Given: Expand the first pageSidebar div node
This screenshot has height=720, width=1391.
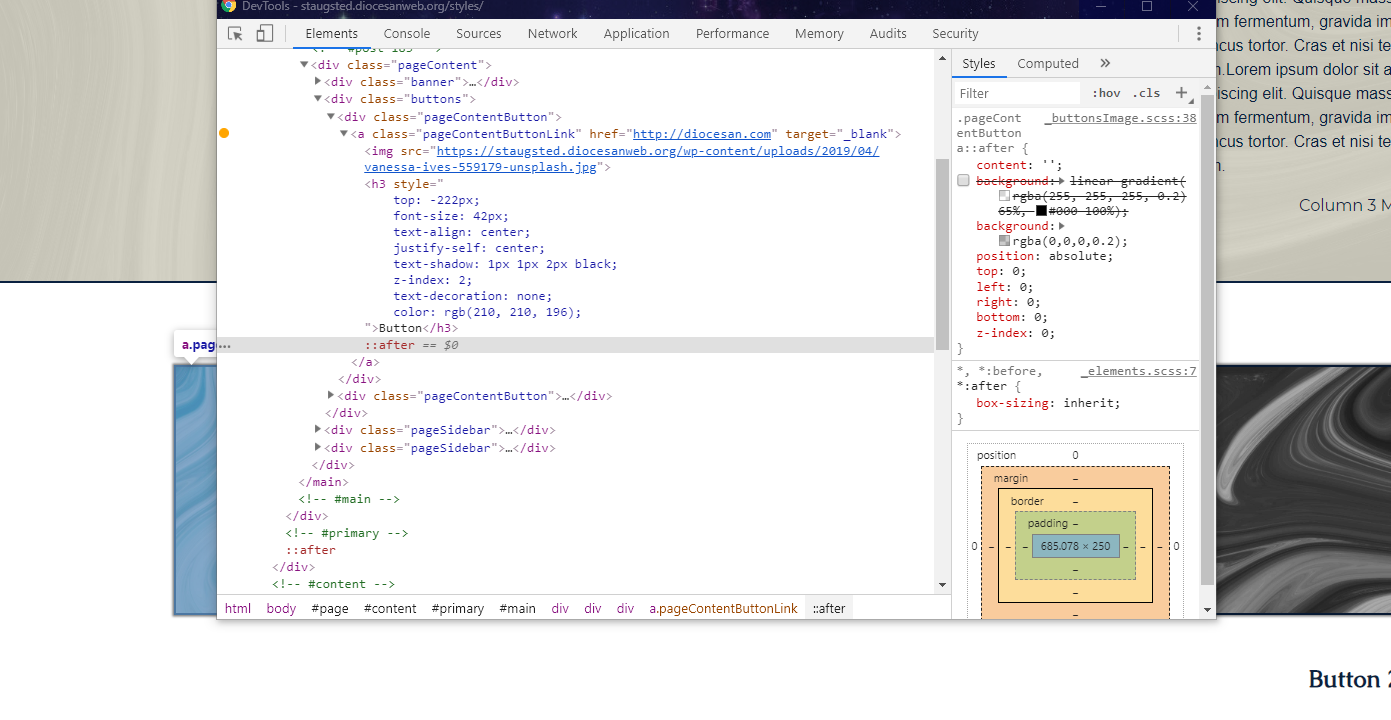Looking at the screenshot, I should pyautogui.click(x=318, y=430).
